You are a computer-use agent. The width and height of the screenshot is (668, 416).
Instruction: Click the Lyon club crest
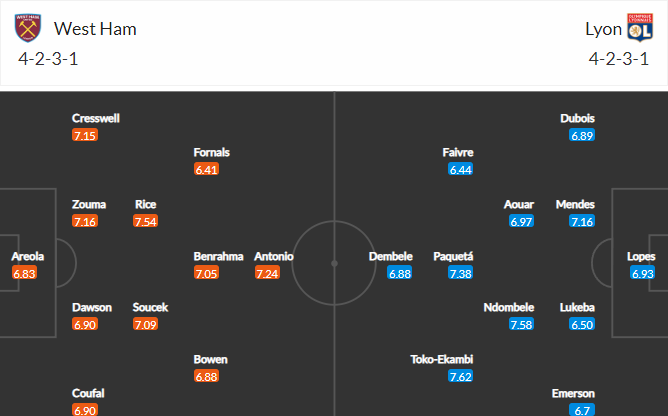(x=639, y=28)
